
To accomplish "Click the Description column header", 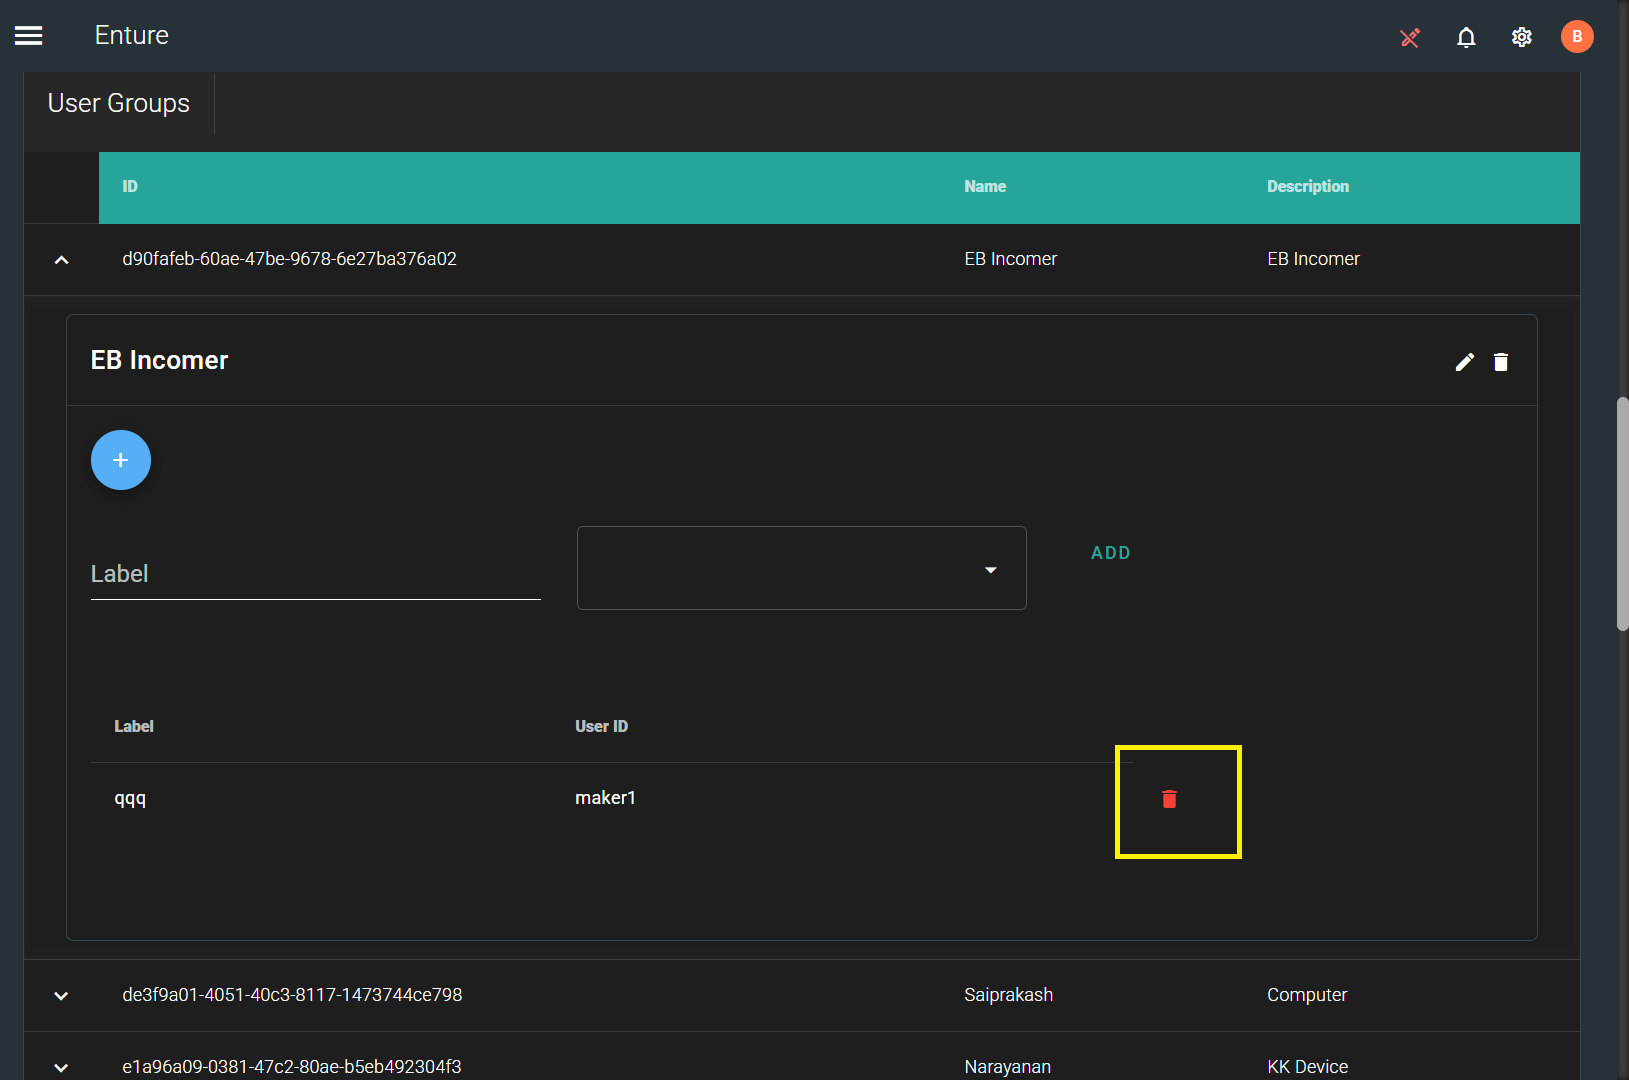I will point(1307,187).
